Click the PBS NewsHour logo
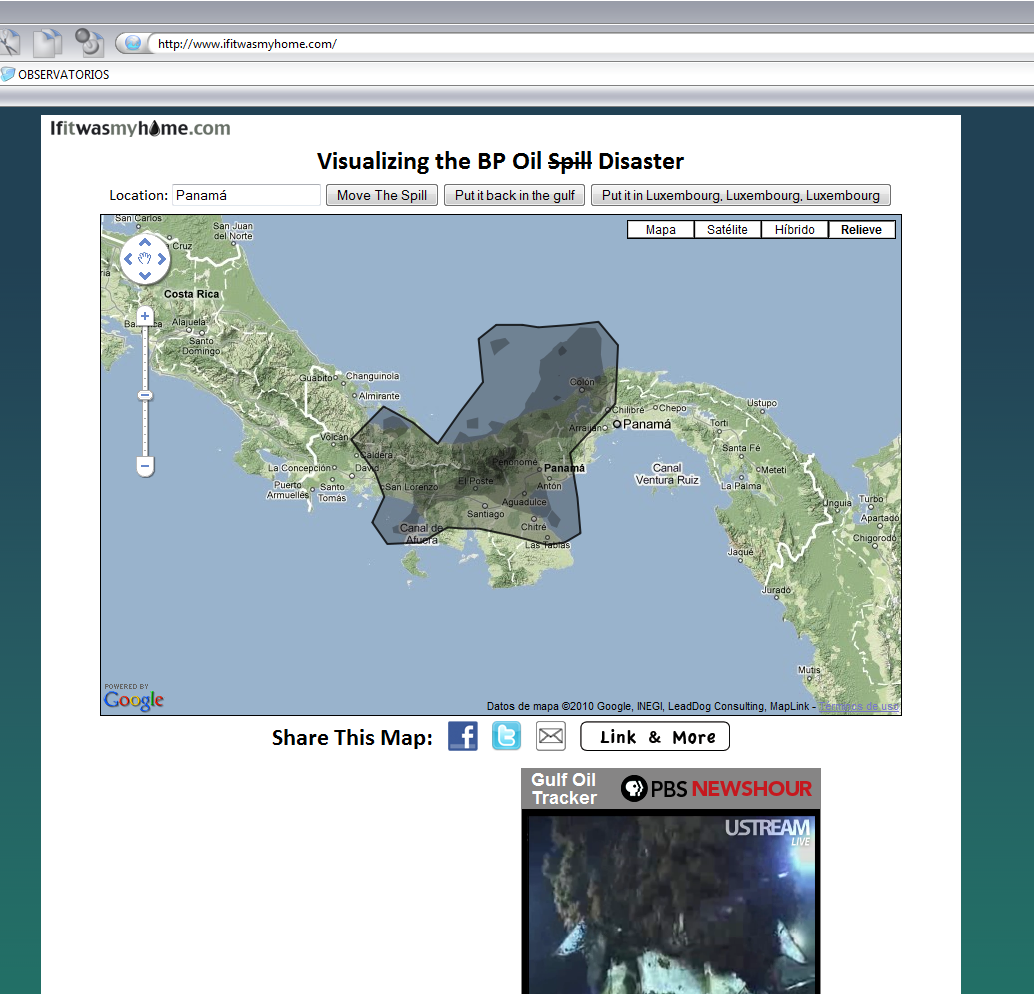 (716, 788)
